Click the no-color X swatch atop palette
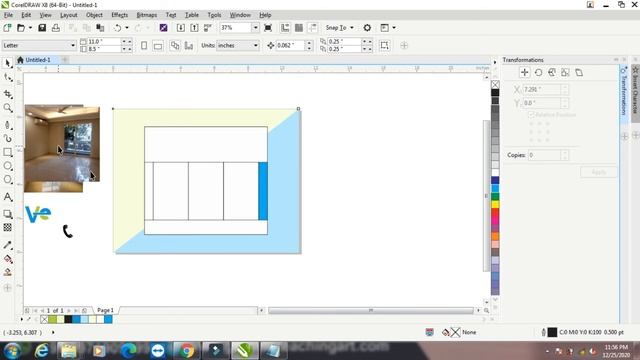 point(495,84)
